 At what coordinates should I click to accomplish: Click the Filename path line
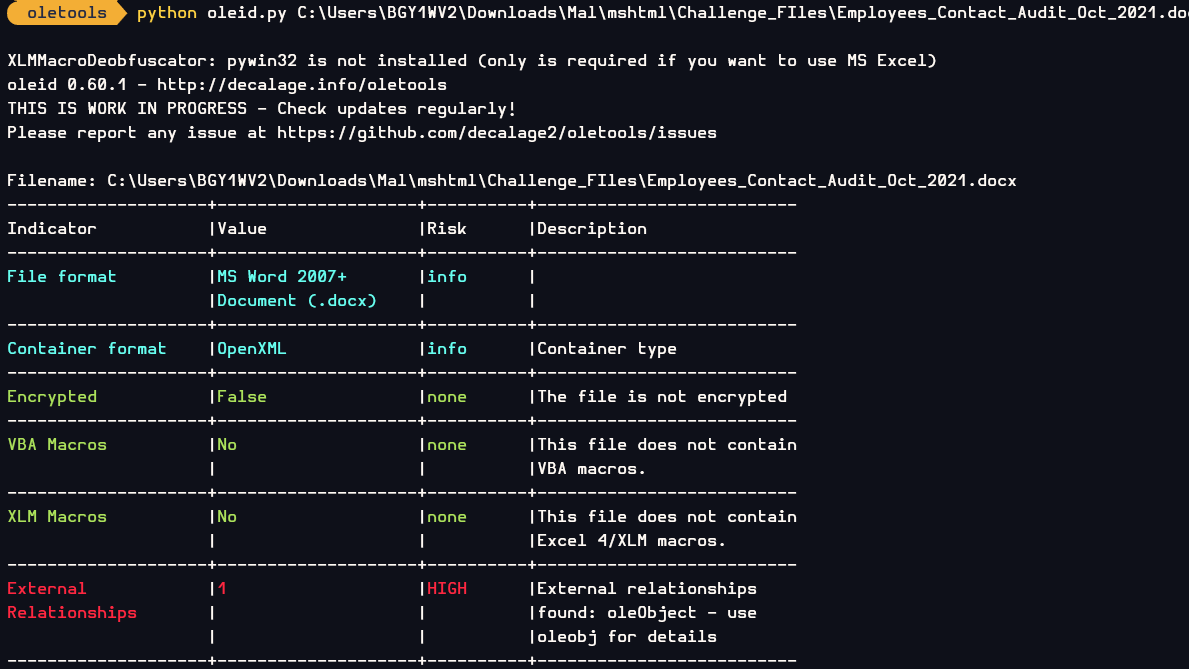pyautogui.click(x=512, y=181)
